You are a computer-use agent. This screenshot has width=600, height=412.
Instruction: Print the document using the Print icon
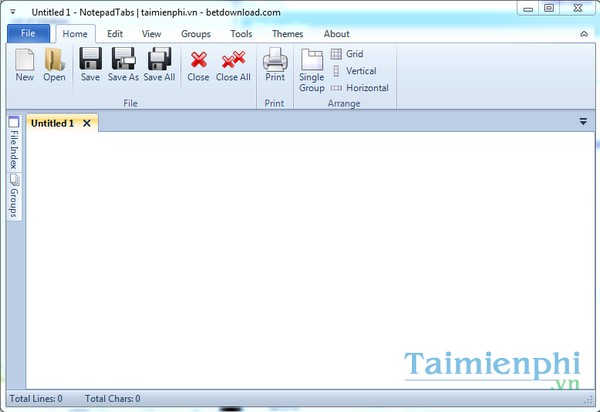point(275,64)
